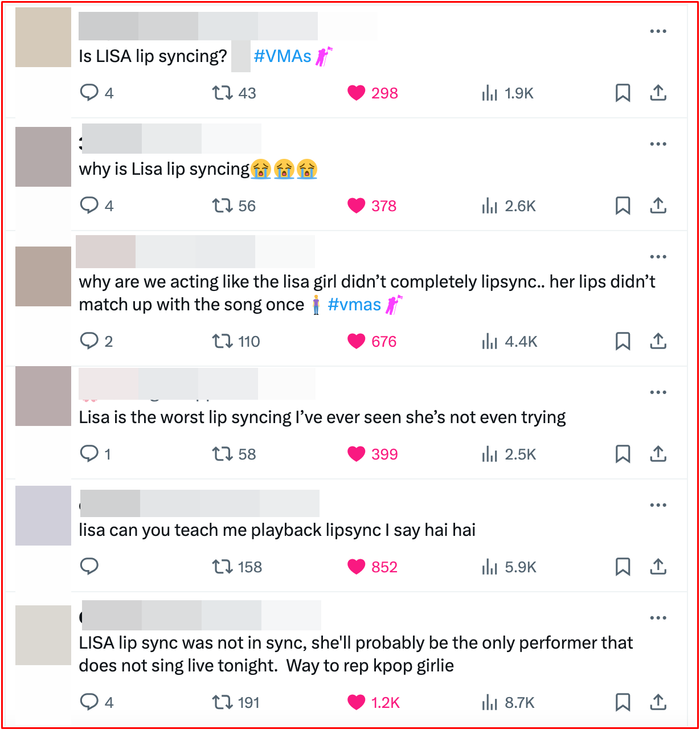Retweet the "why is Lisa lip syncing" tweet
Screen dimensions: 700x730
[x=223, y=206]
